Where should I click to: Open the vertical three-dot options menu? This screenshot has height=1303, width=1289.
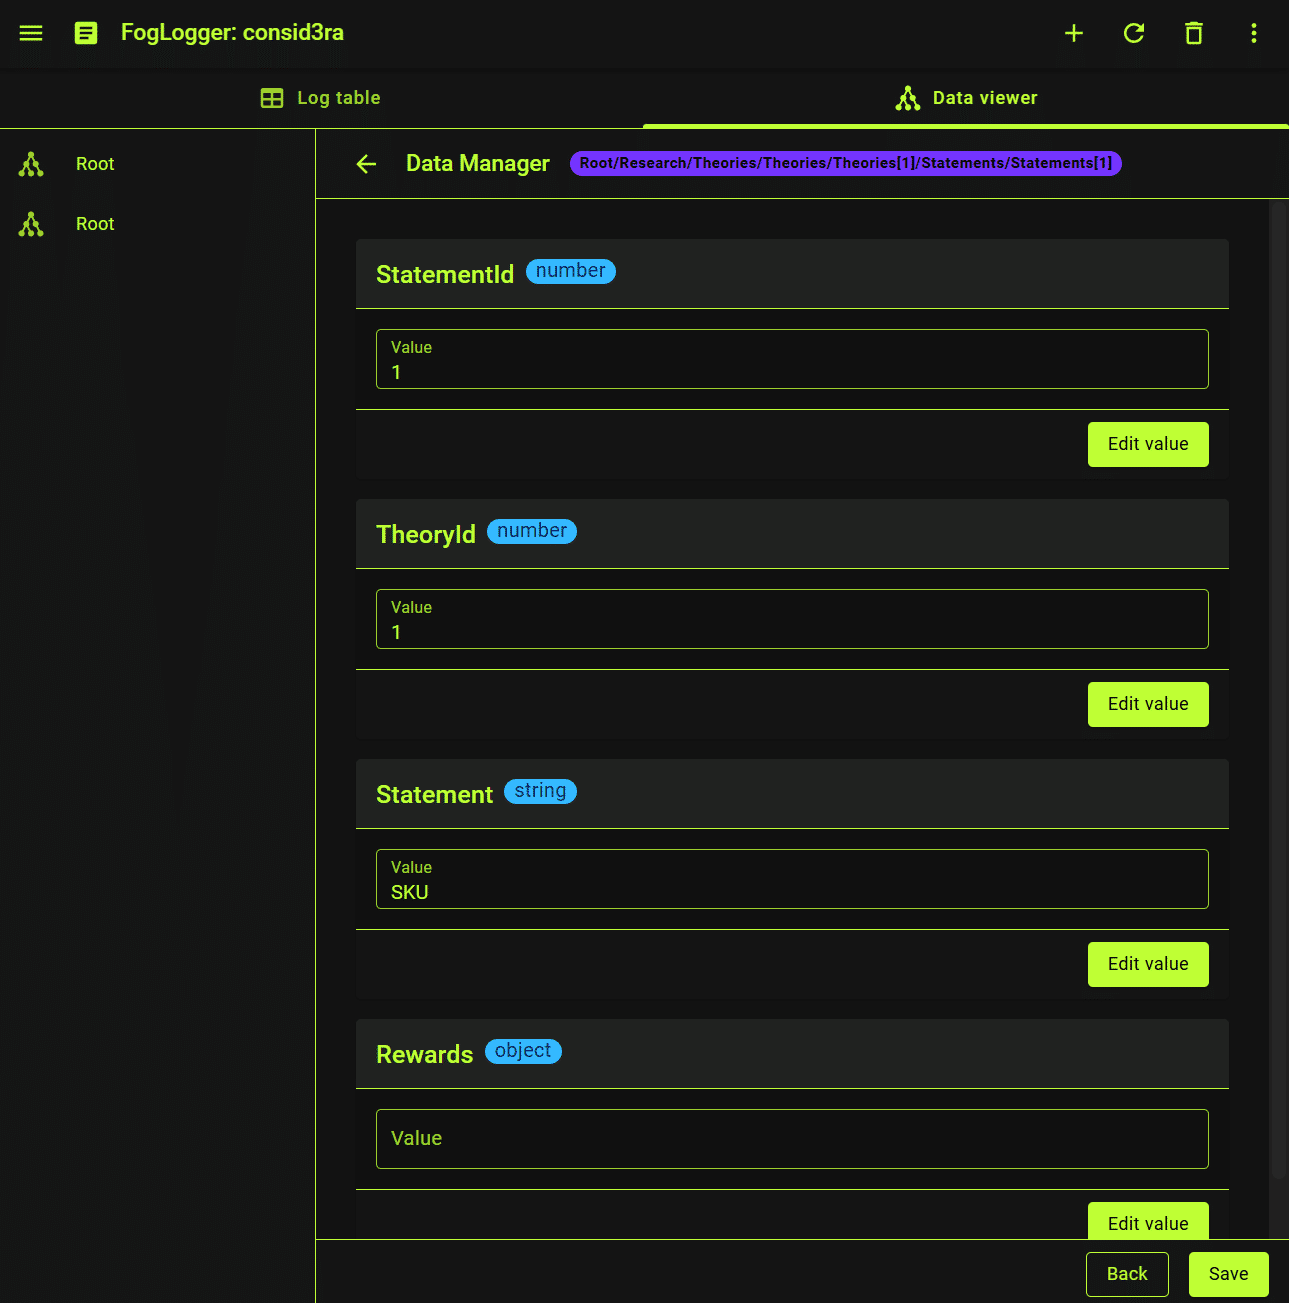(x=1254, y=33)
